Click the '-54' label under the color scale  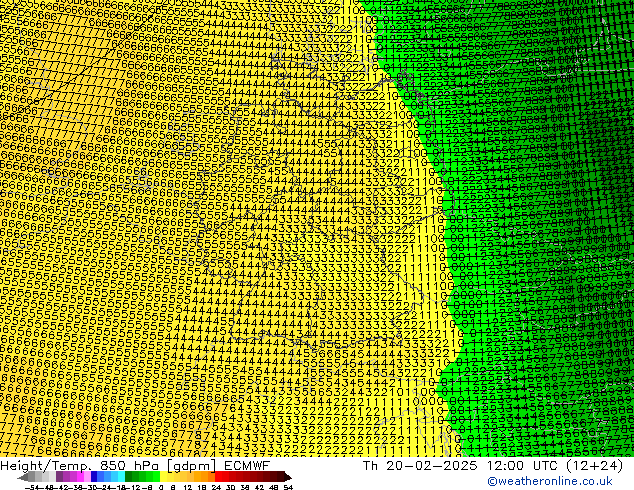click(33, 487)
